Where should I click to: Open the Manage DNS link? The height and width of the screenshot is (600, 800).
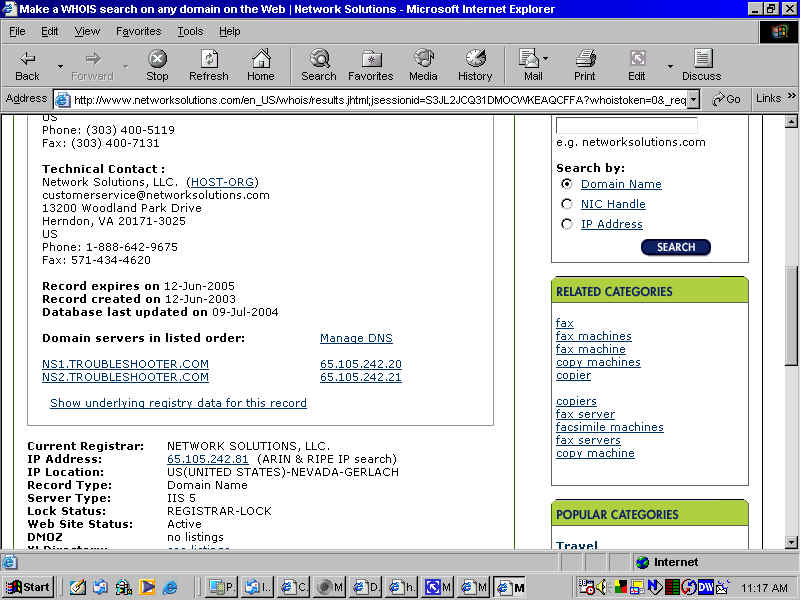356,338
